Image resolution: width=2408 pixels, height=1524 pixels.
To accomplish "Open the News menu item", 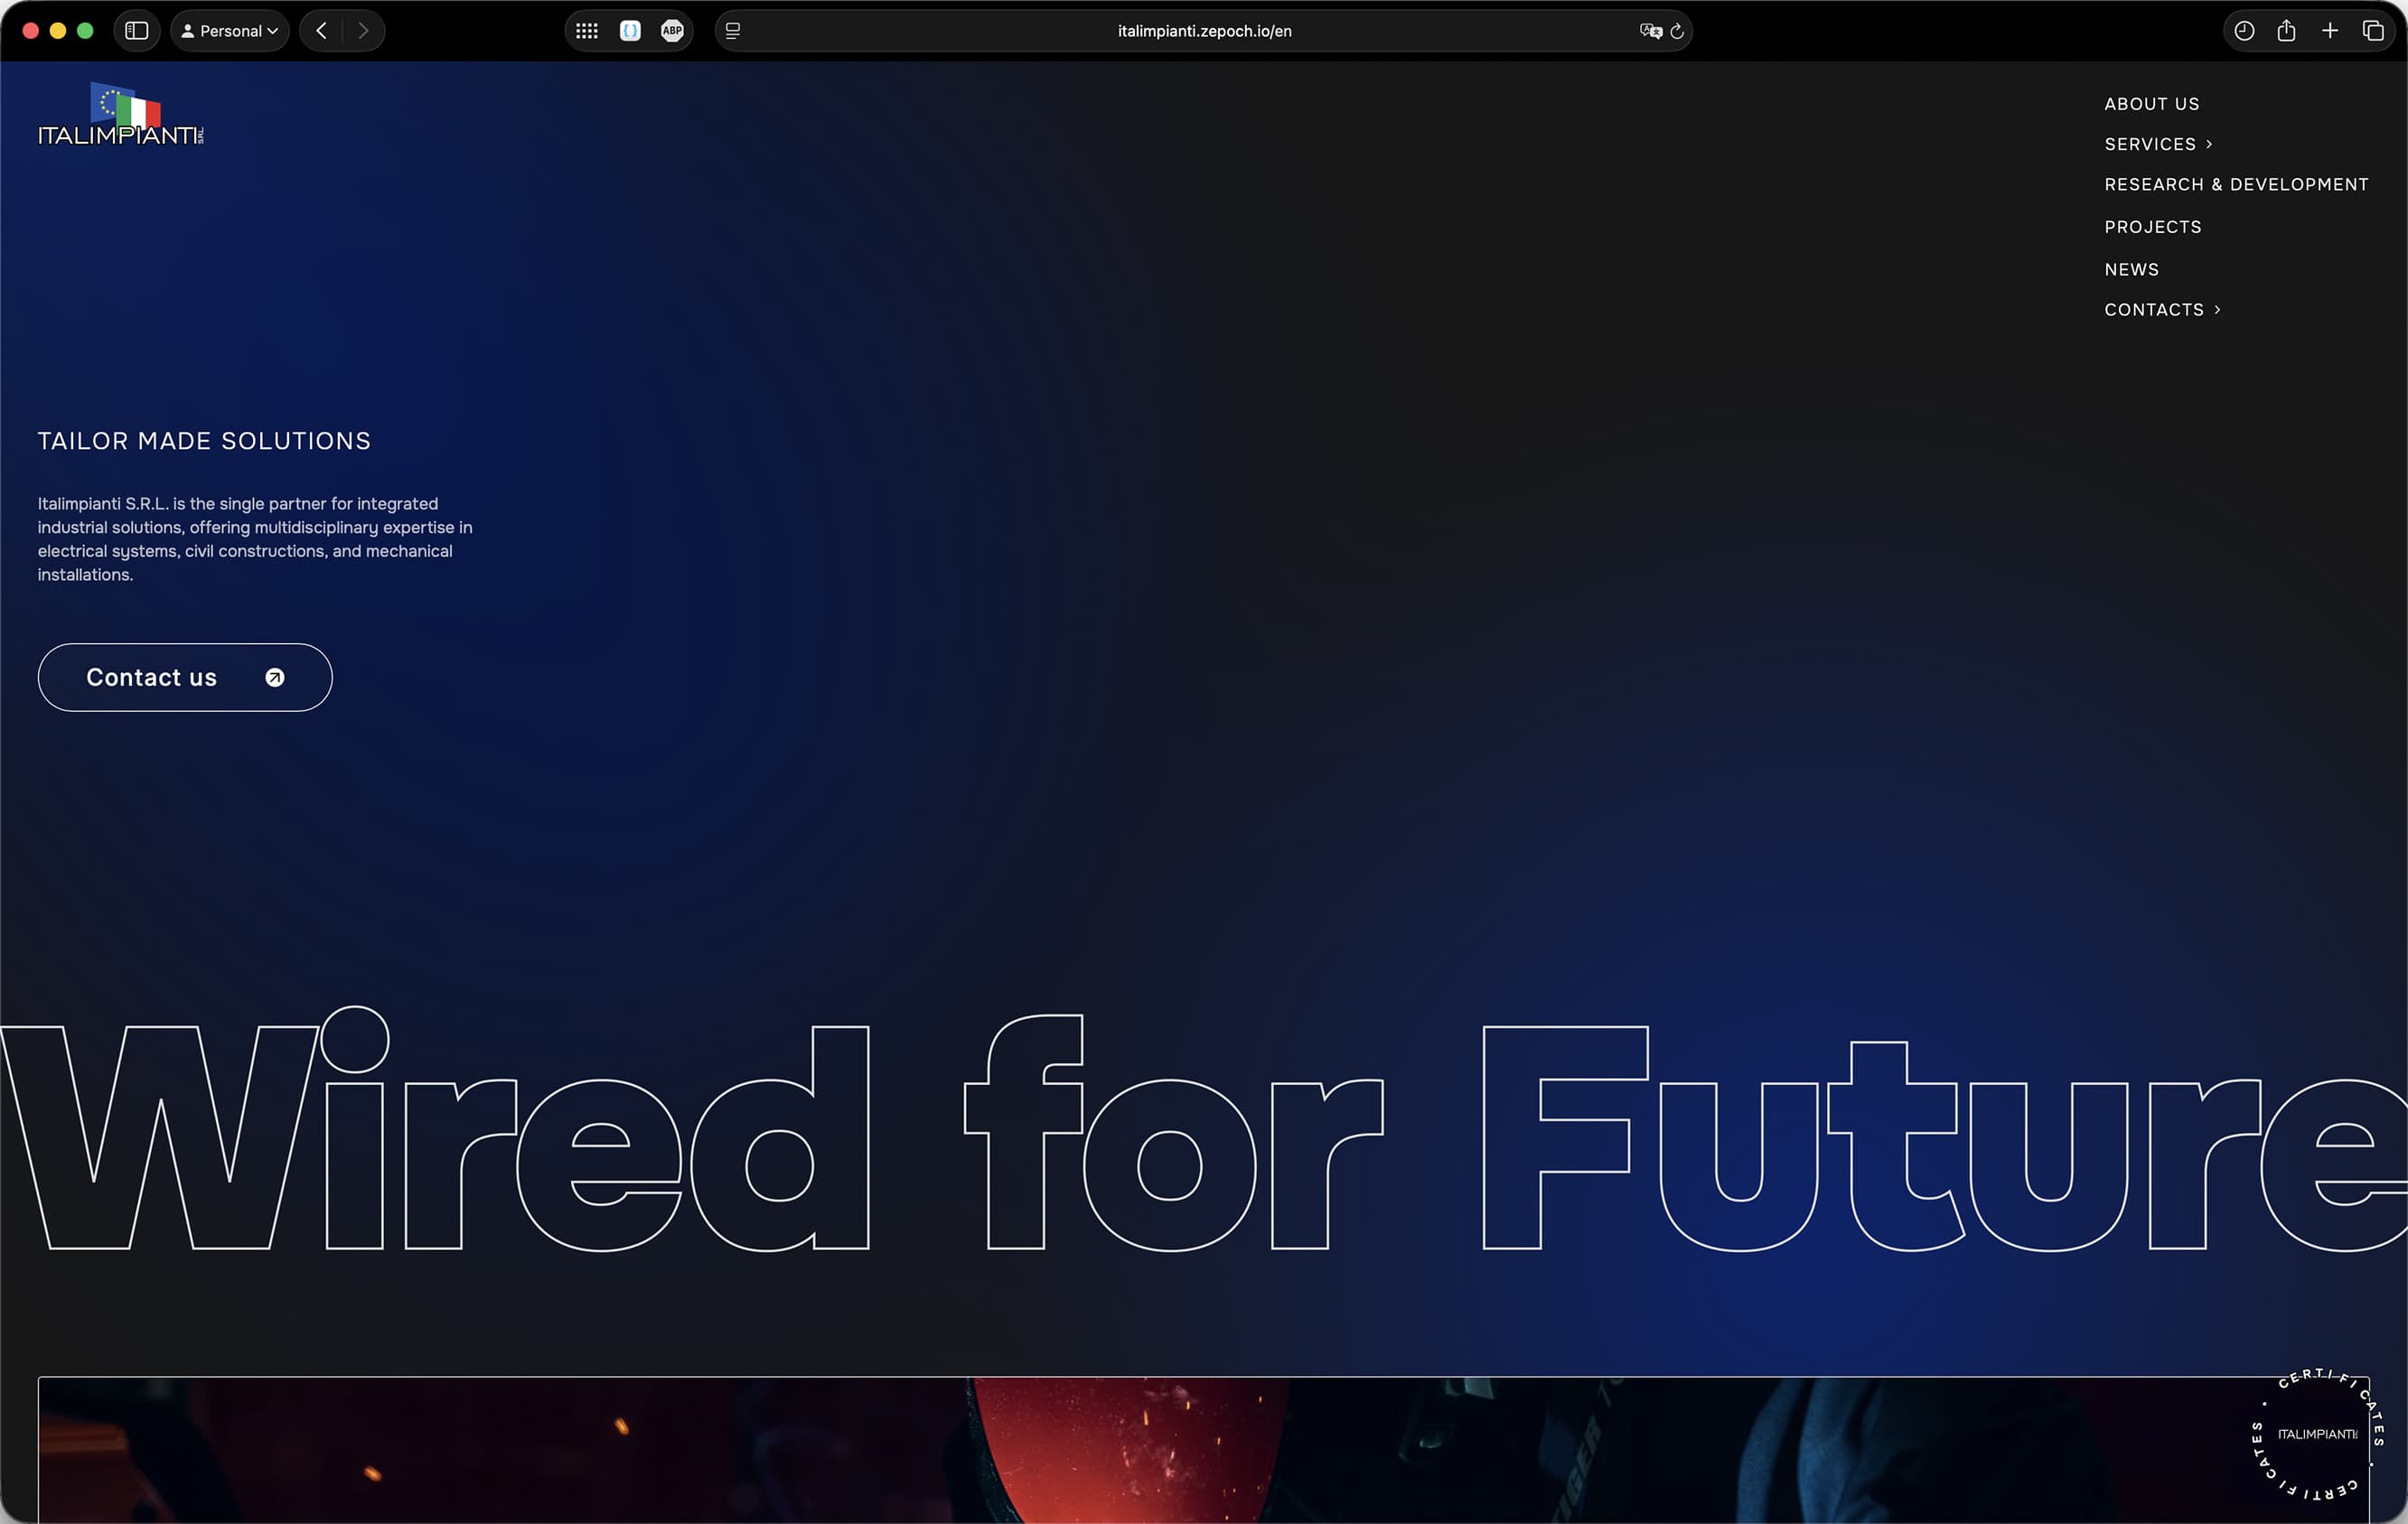I will pyautogui.click(x=2132, y=270).
